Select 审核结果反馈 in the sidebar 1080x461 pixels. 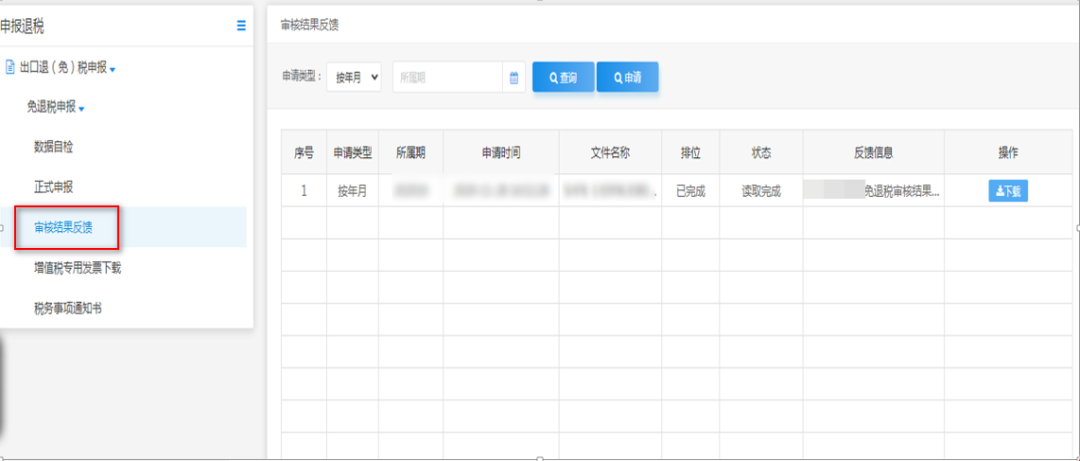click(x=63, y=227)
